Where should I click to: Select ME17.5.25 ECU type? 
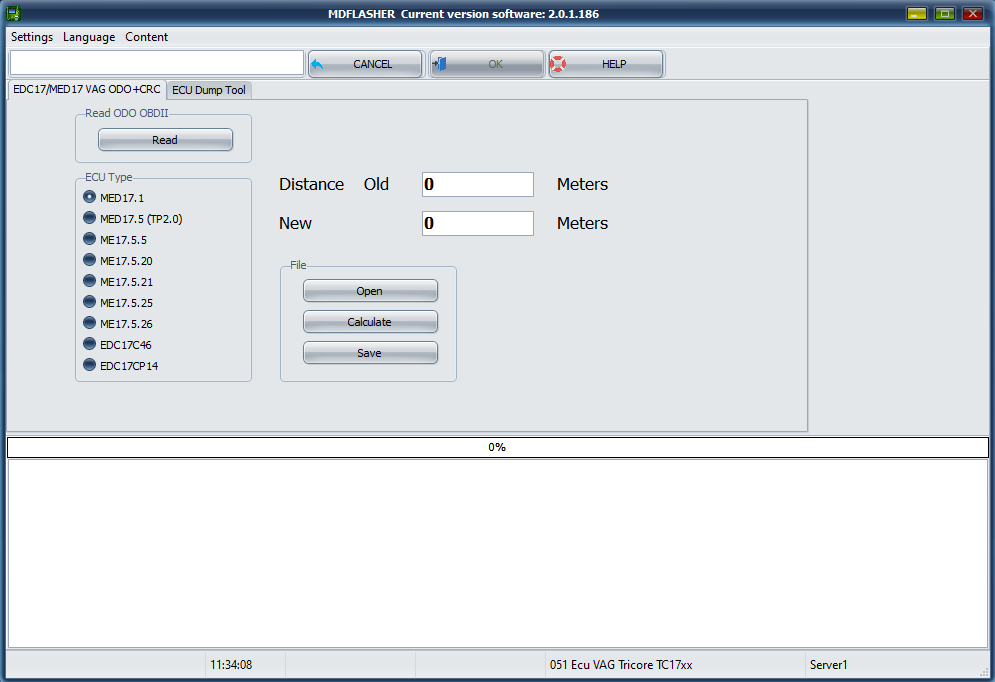point(90,303)
